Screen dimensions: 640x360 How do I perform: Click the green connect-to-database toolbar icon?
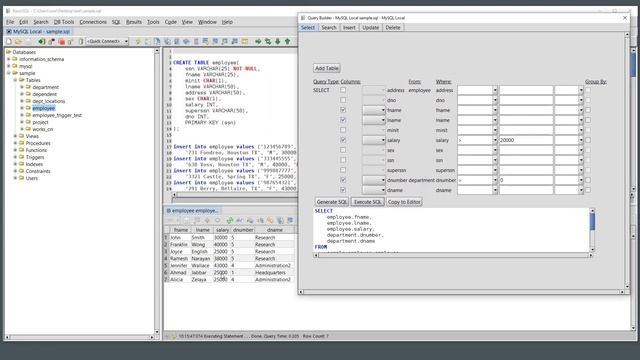click(42, 41)
